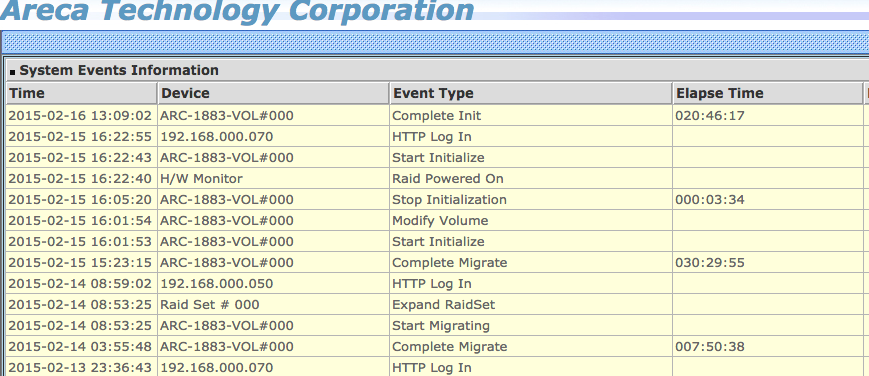Viewport: 869px width, 376px height.
Task: Click the Areca Technology Corporation banner
Action: pos(237,11)
